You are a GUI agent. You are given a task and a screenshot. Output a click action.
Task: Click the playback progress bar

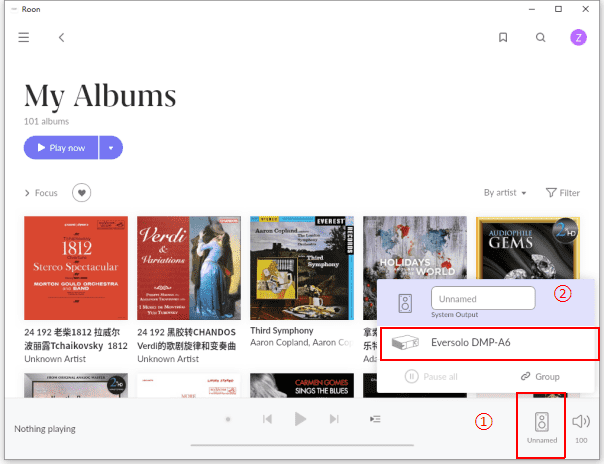pyautogui.click(x=302, y=445)
